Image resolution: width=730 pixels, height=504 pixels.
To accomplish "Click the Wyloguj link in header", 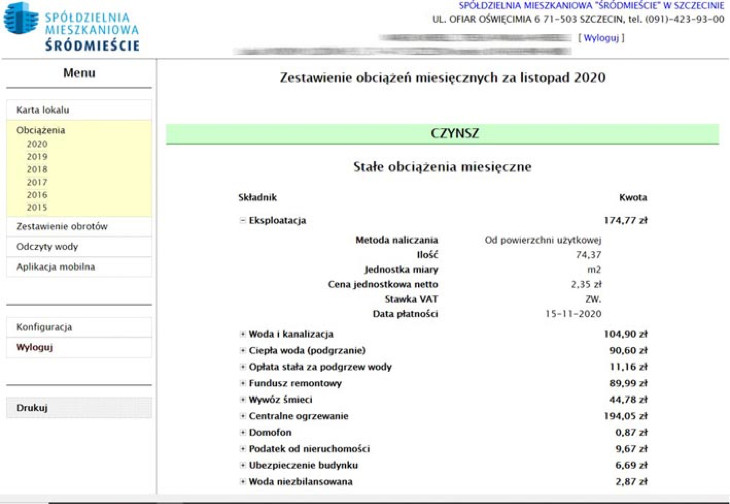I will pos(602,38).
